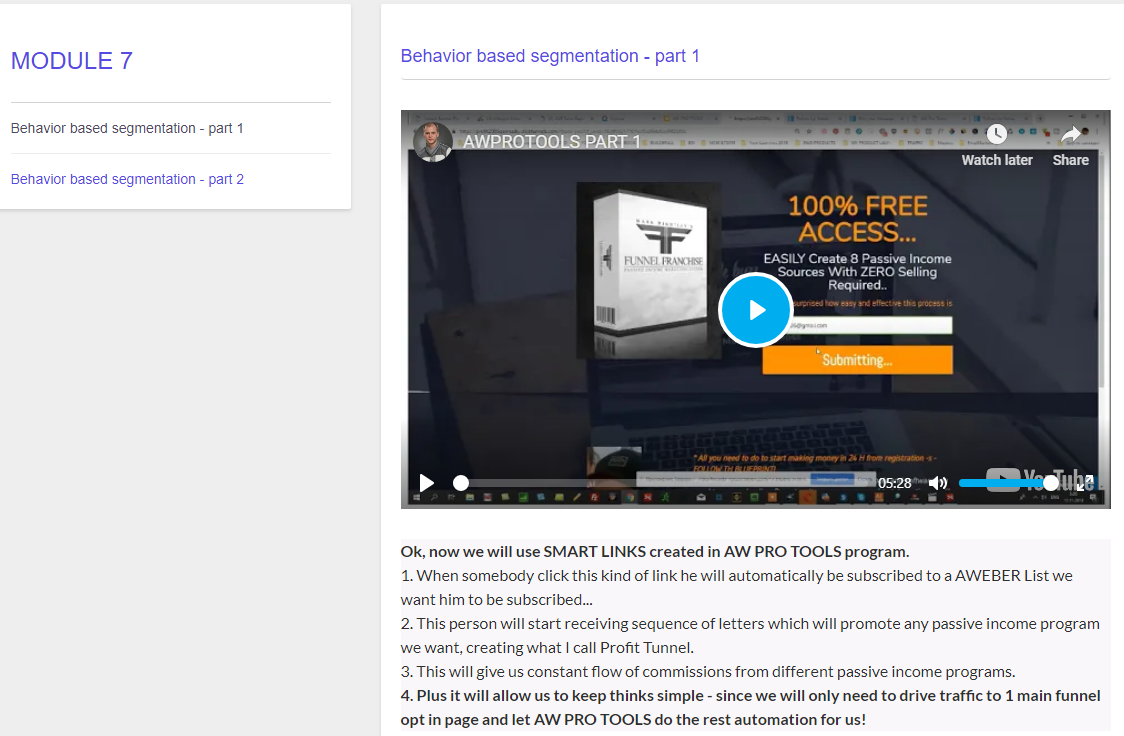
Task: Click the Watch later label
Action: coord(997,160)
